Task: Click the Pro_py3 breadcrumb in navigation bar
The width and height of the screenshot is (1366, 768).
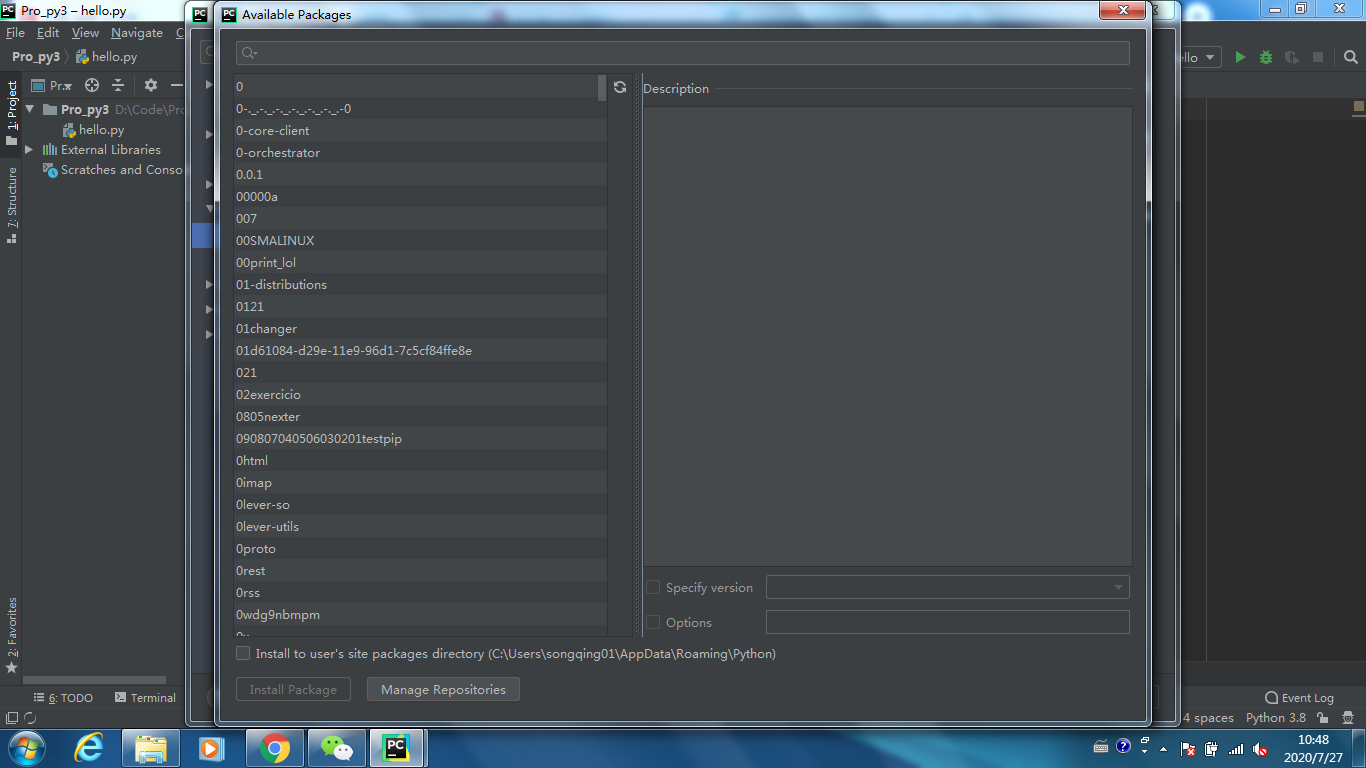Action: pos(36,57)
